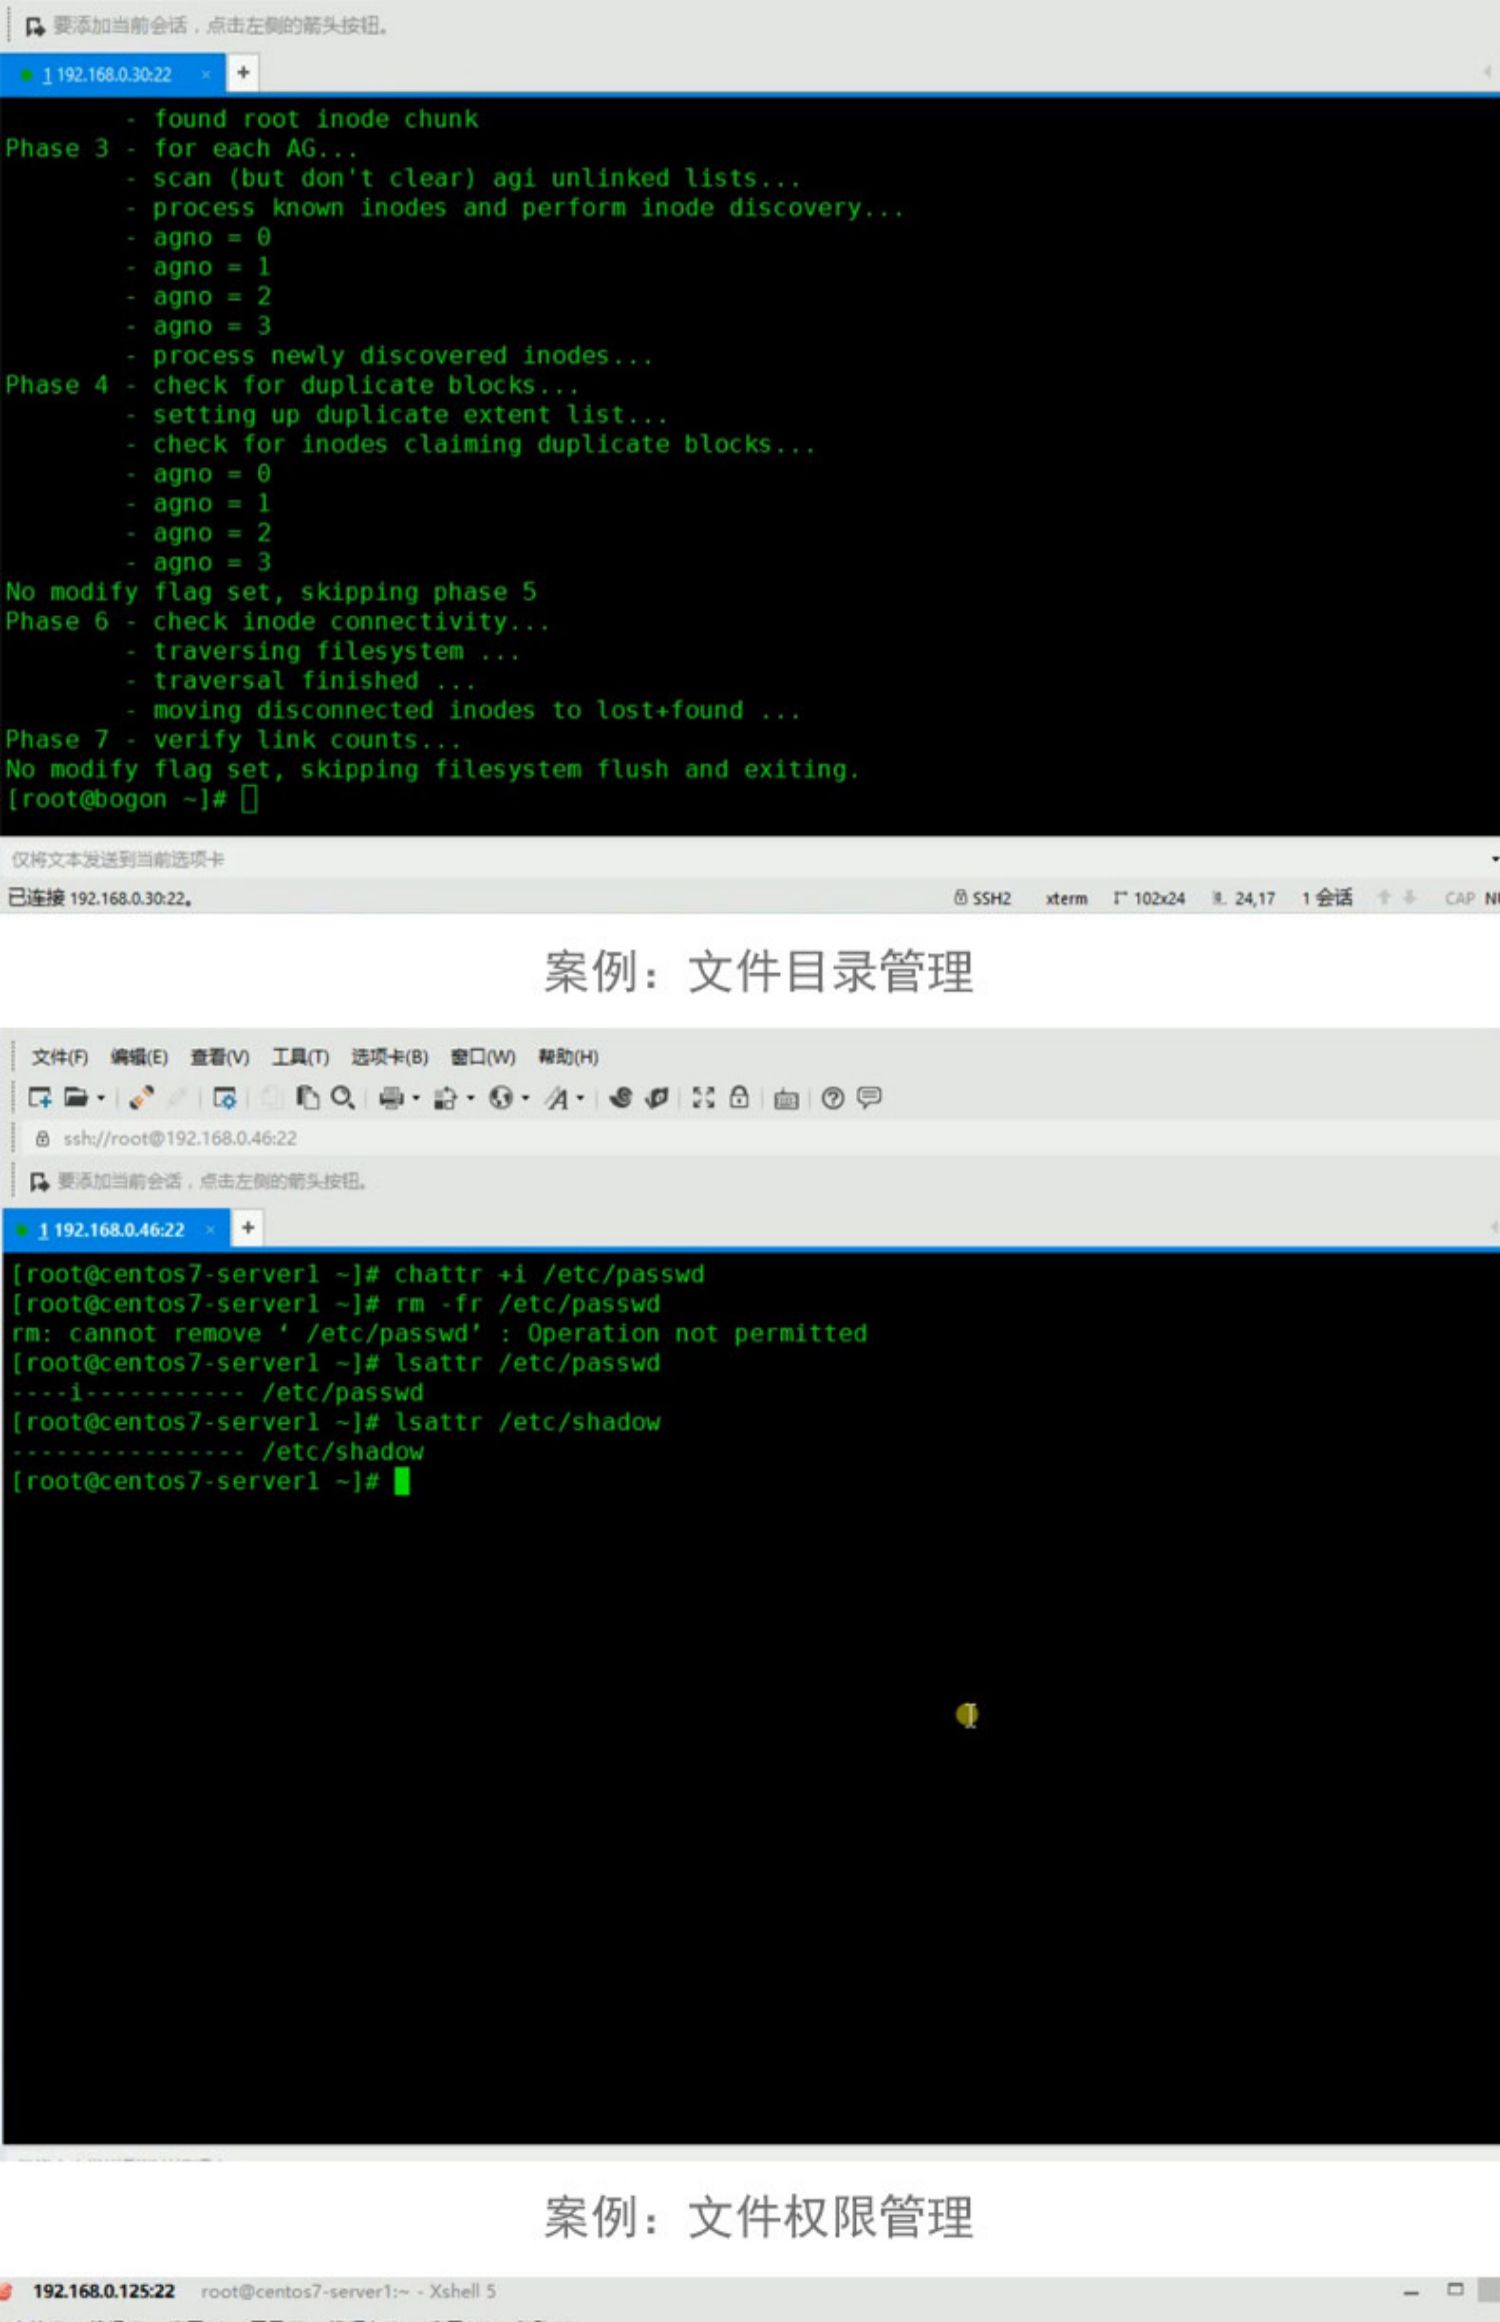Click add-session arrow icon above 192.168.0.46 tab
This screenshot has width=1500, height=2322.
pos(39,1182)
